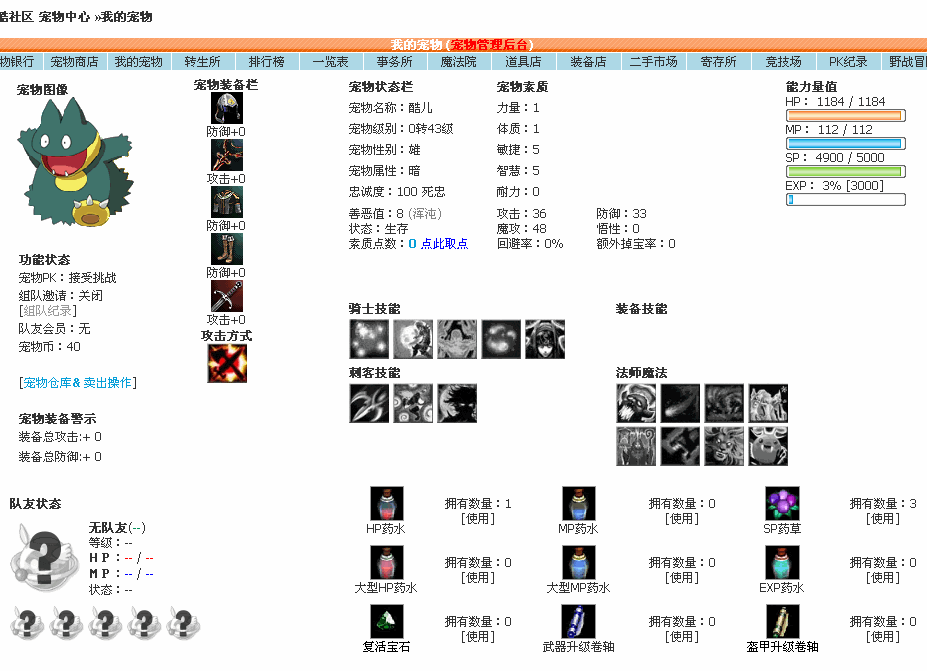The image size is (927, 671).
Task: Open the 组队纪录 link
Action: (x=47, y=310)
